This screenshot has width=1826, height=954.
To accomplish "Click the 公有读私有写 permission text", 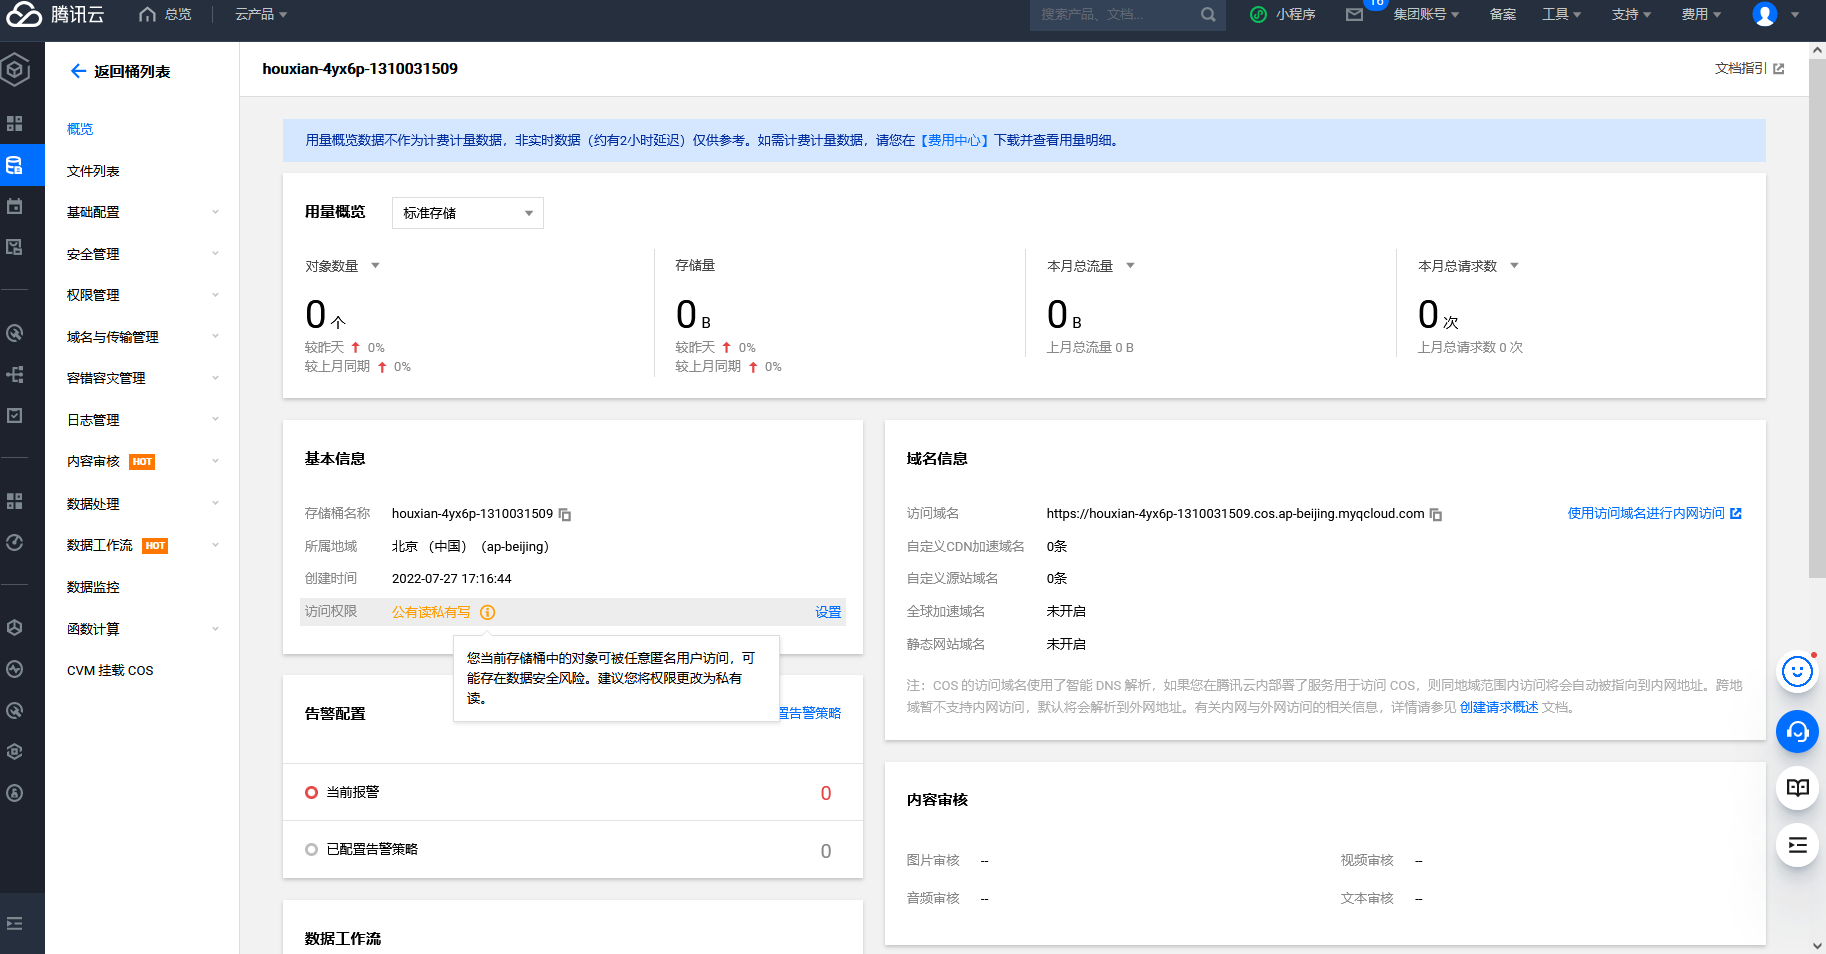I will point(431,612).
